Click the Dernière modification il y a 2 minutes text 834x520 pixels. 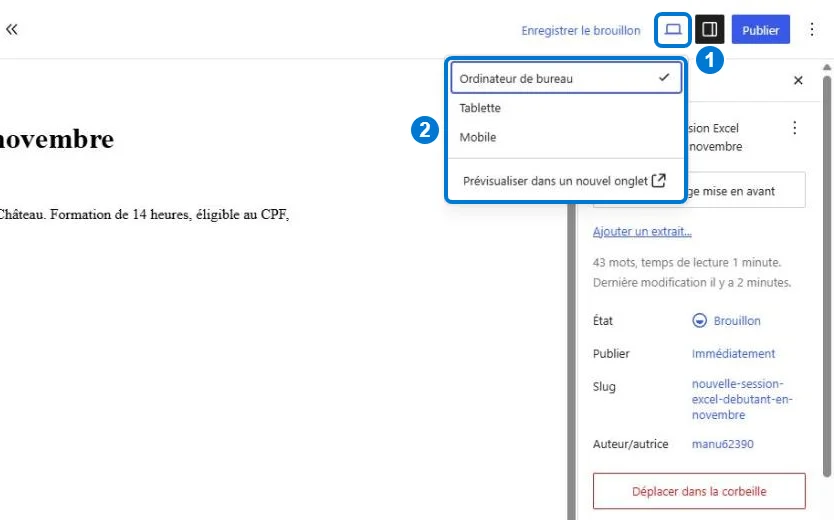coord(692,282)
